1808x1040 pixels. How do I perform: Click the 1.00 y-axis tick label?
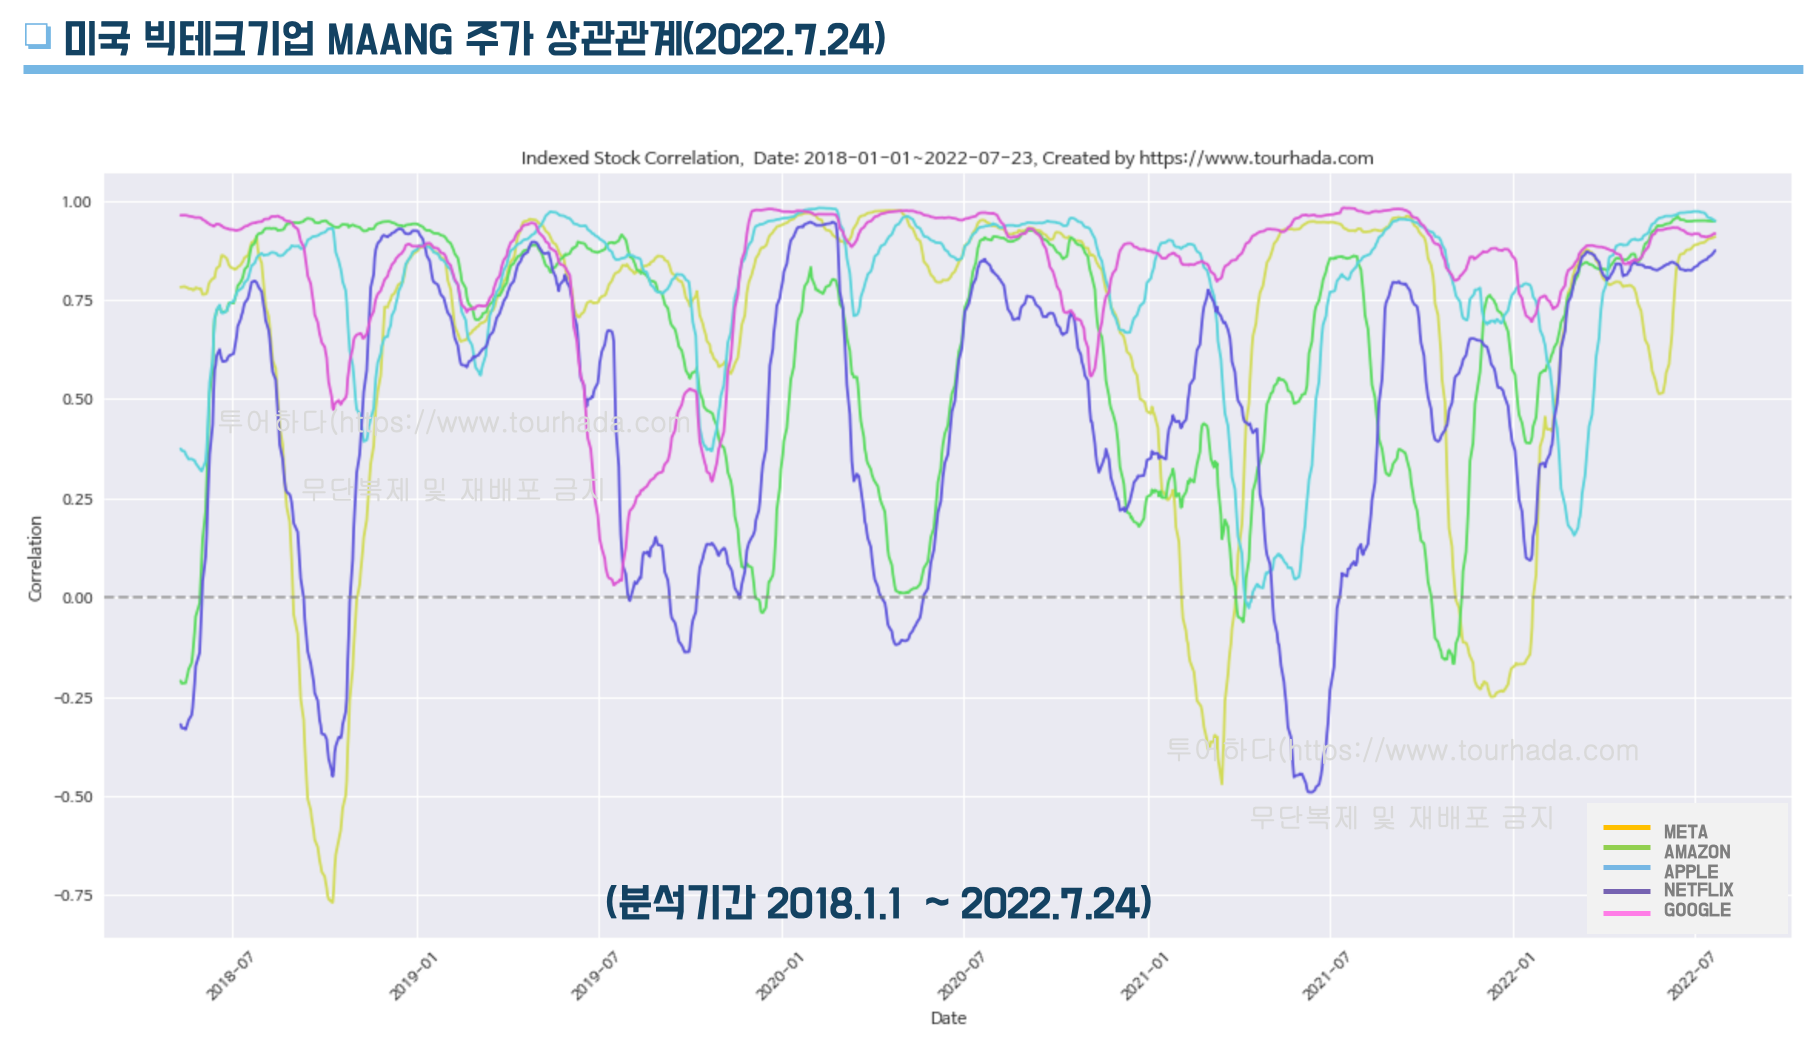[x=76, y=202]
